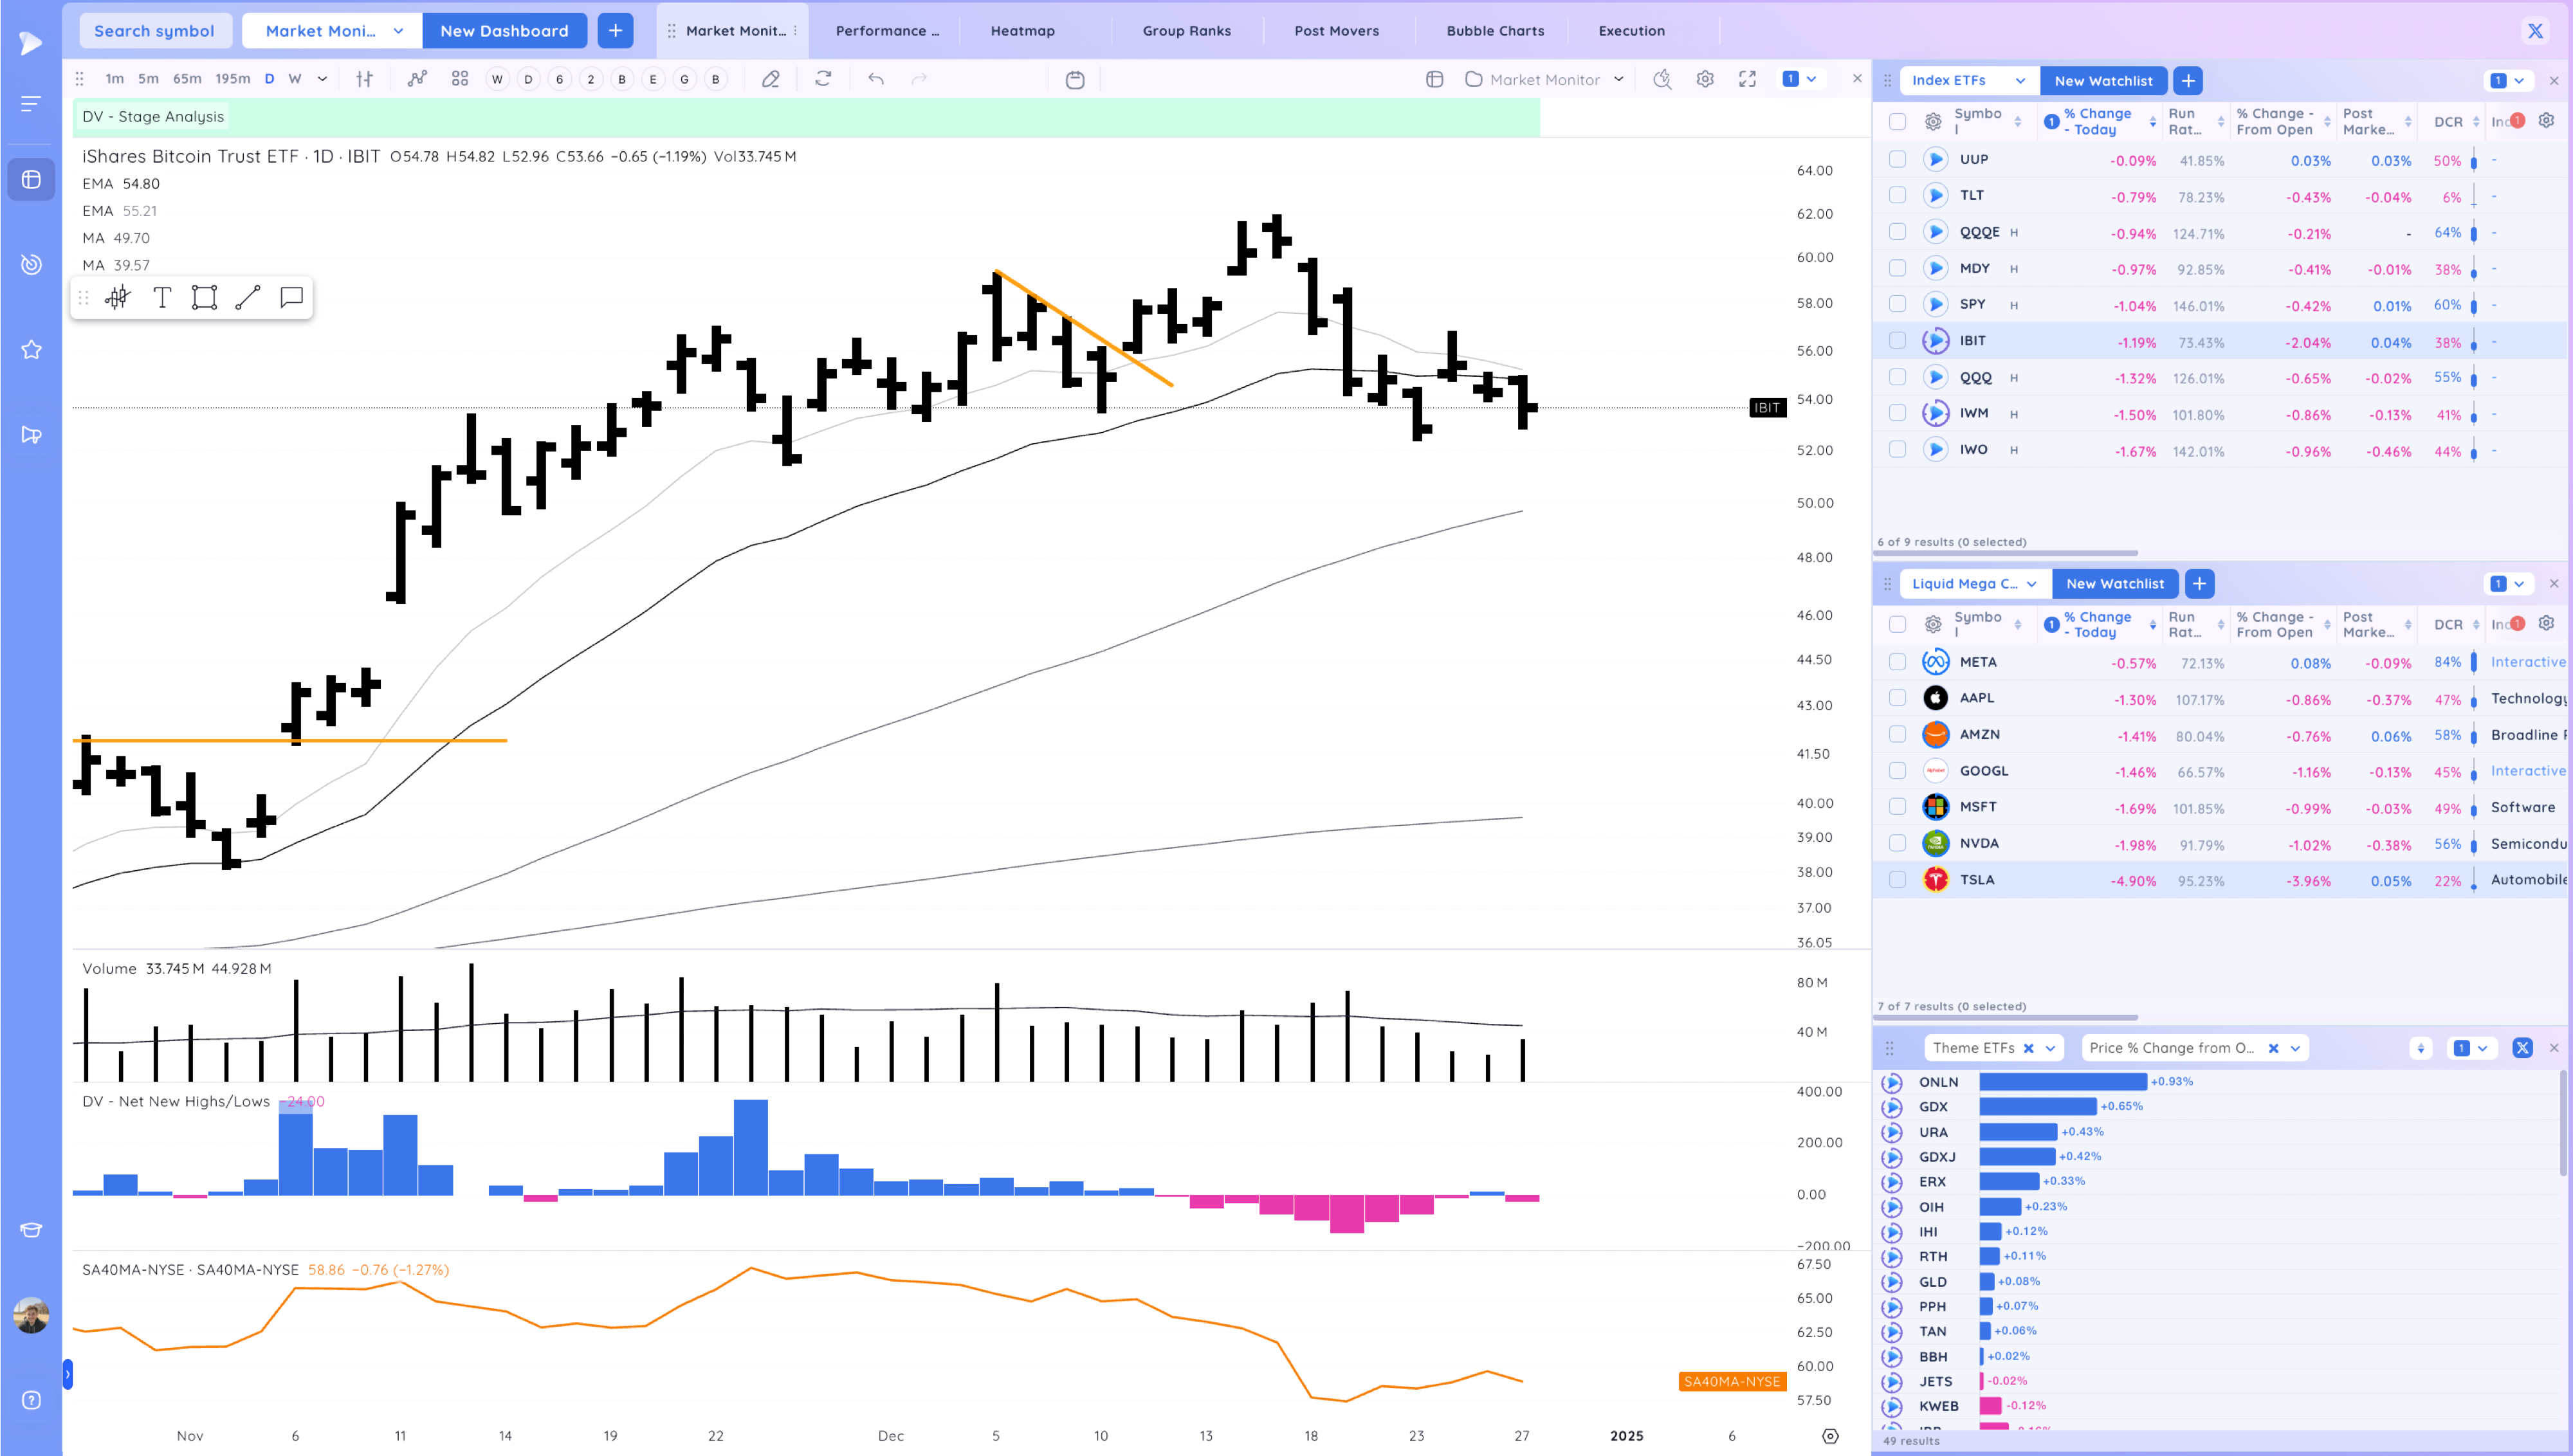This screenshot has height=1456, width=2573.
Task: Select the text annotation tool
Action: tap(162, 297)
